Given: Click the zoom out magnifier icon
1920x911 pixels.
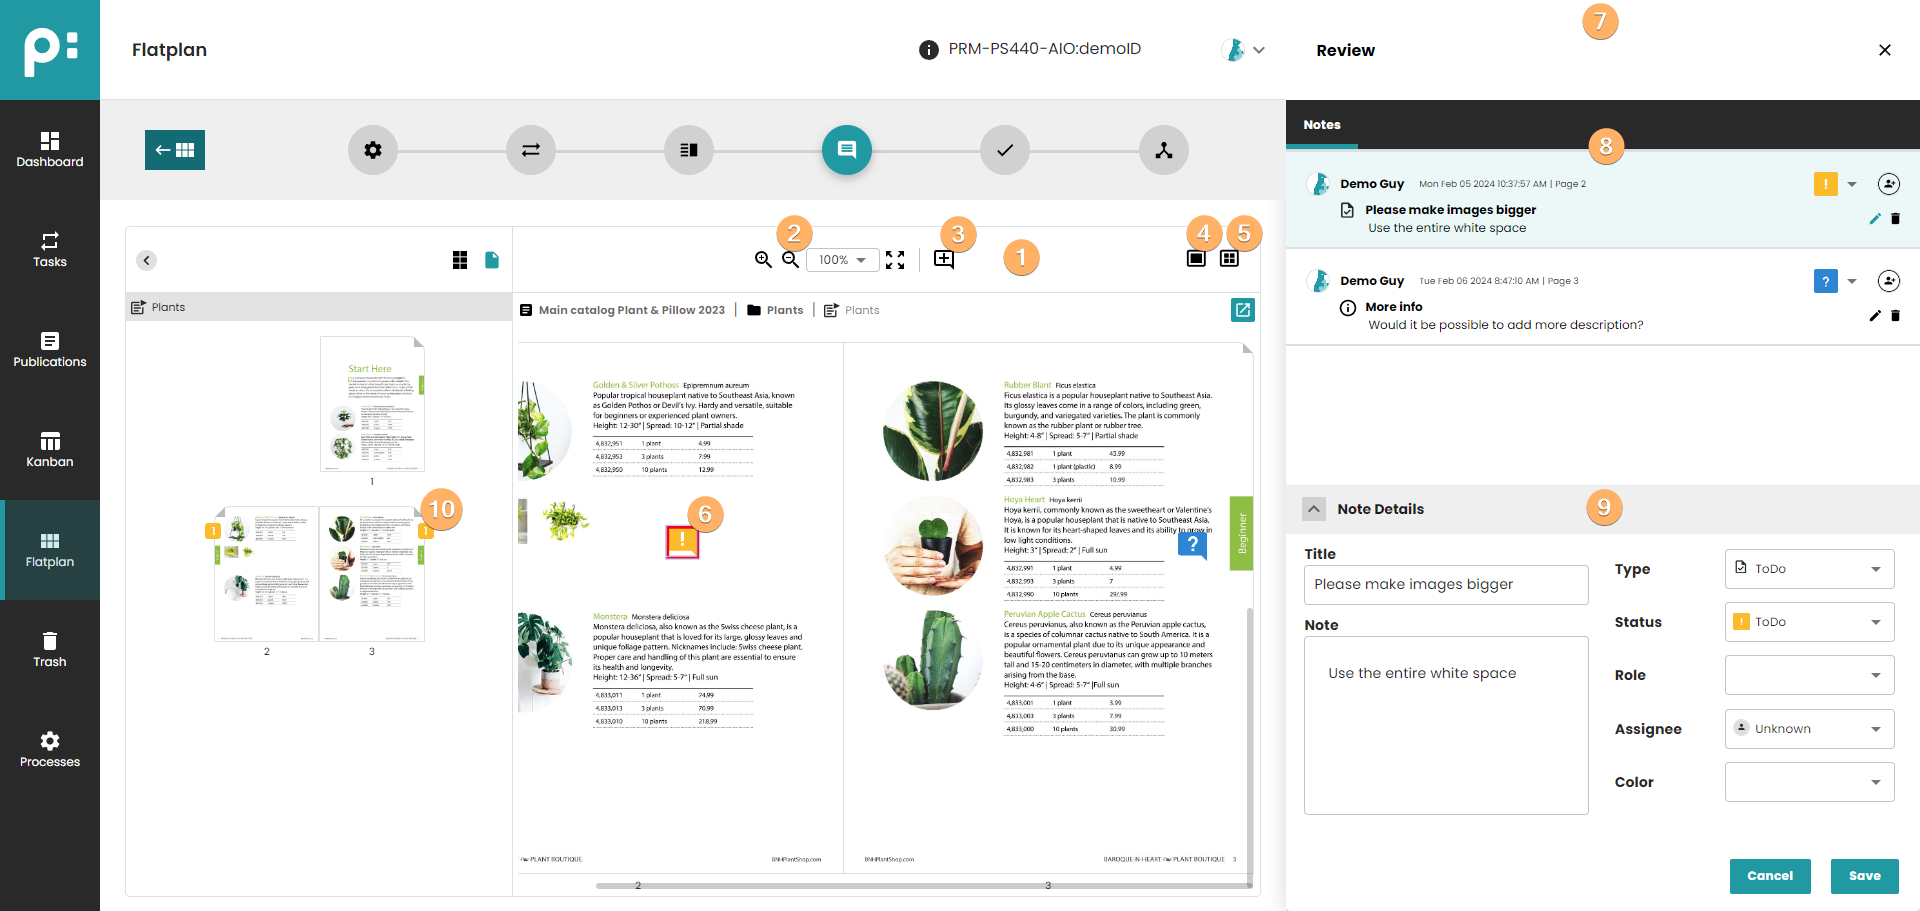Looking at the screenshot, I should click(790, 260).
